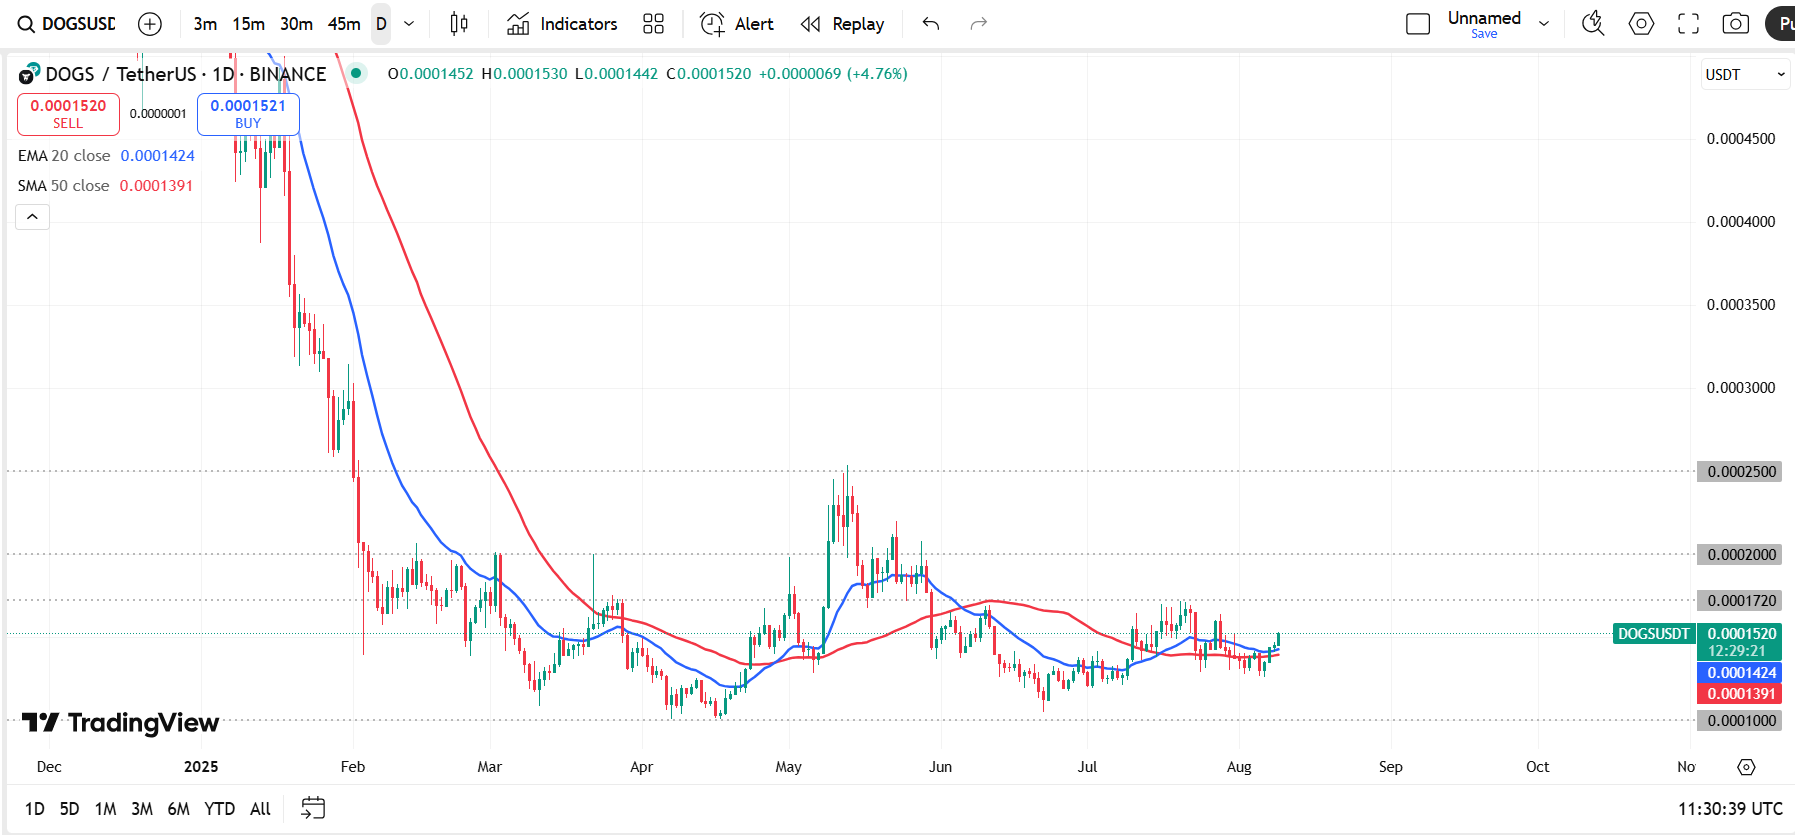
Task: Open the USDT currency dropdown
Action: click(x=1745, y=75)
